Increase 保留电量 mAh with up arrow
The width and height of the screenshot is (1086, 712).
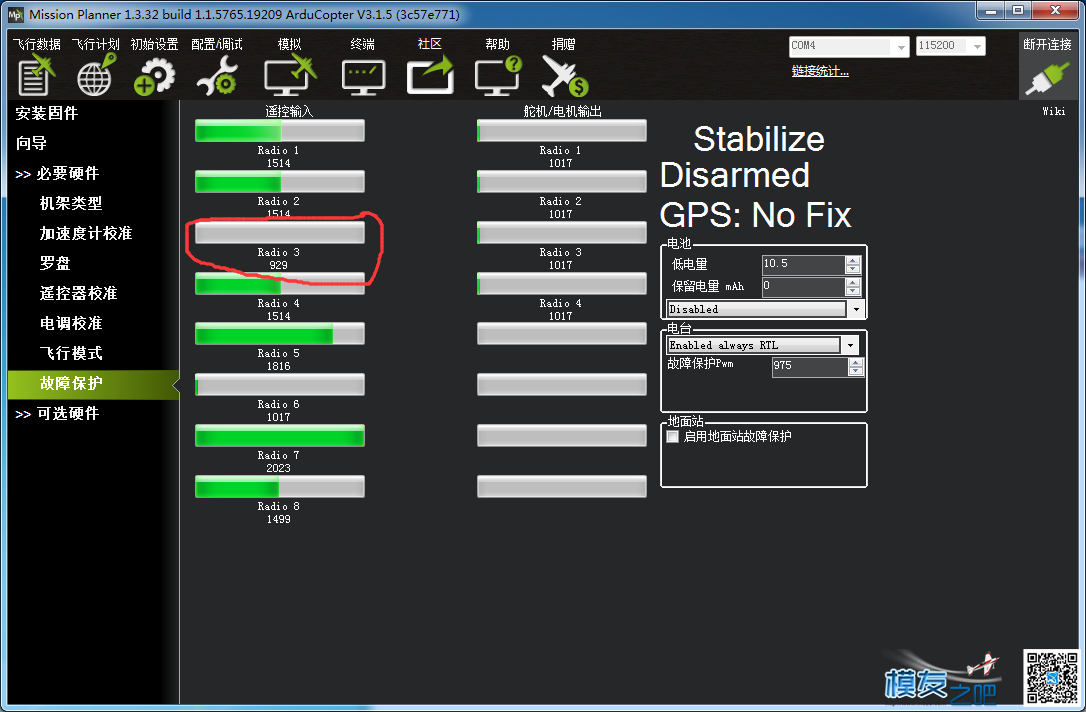click(853, 282)
